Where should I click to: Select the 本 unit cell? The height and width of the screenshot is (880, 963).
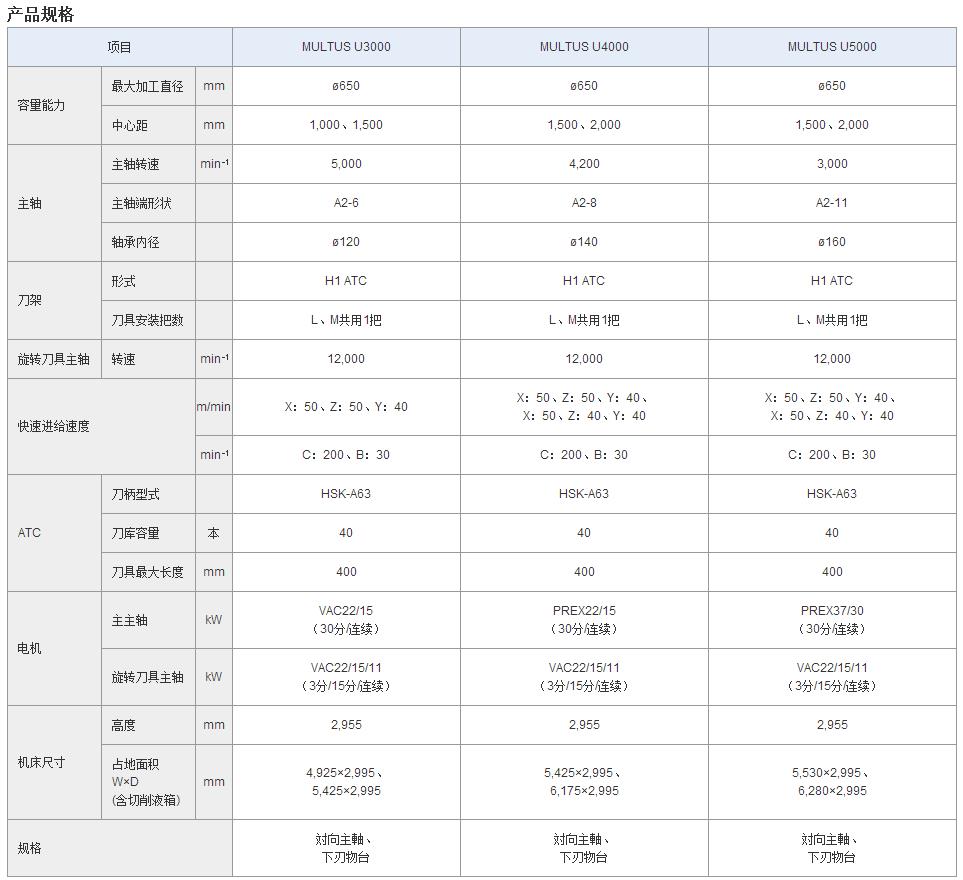pos(214,533)
